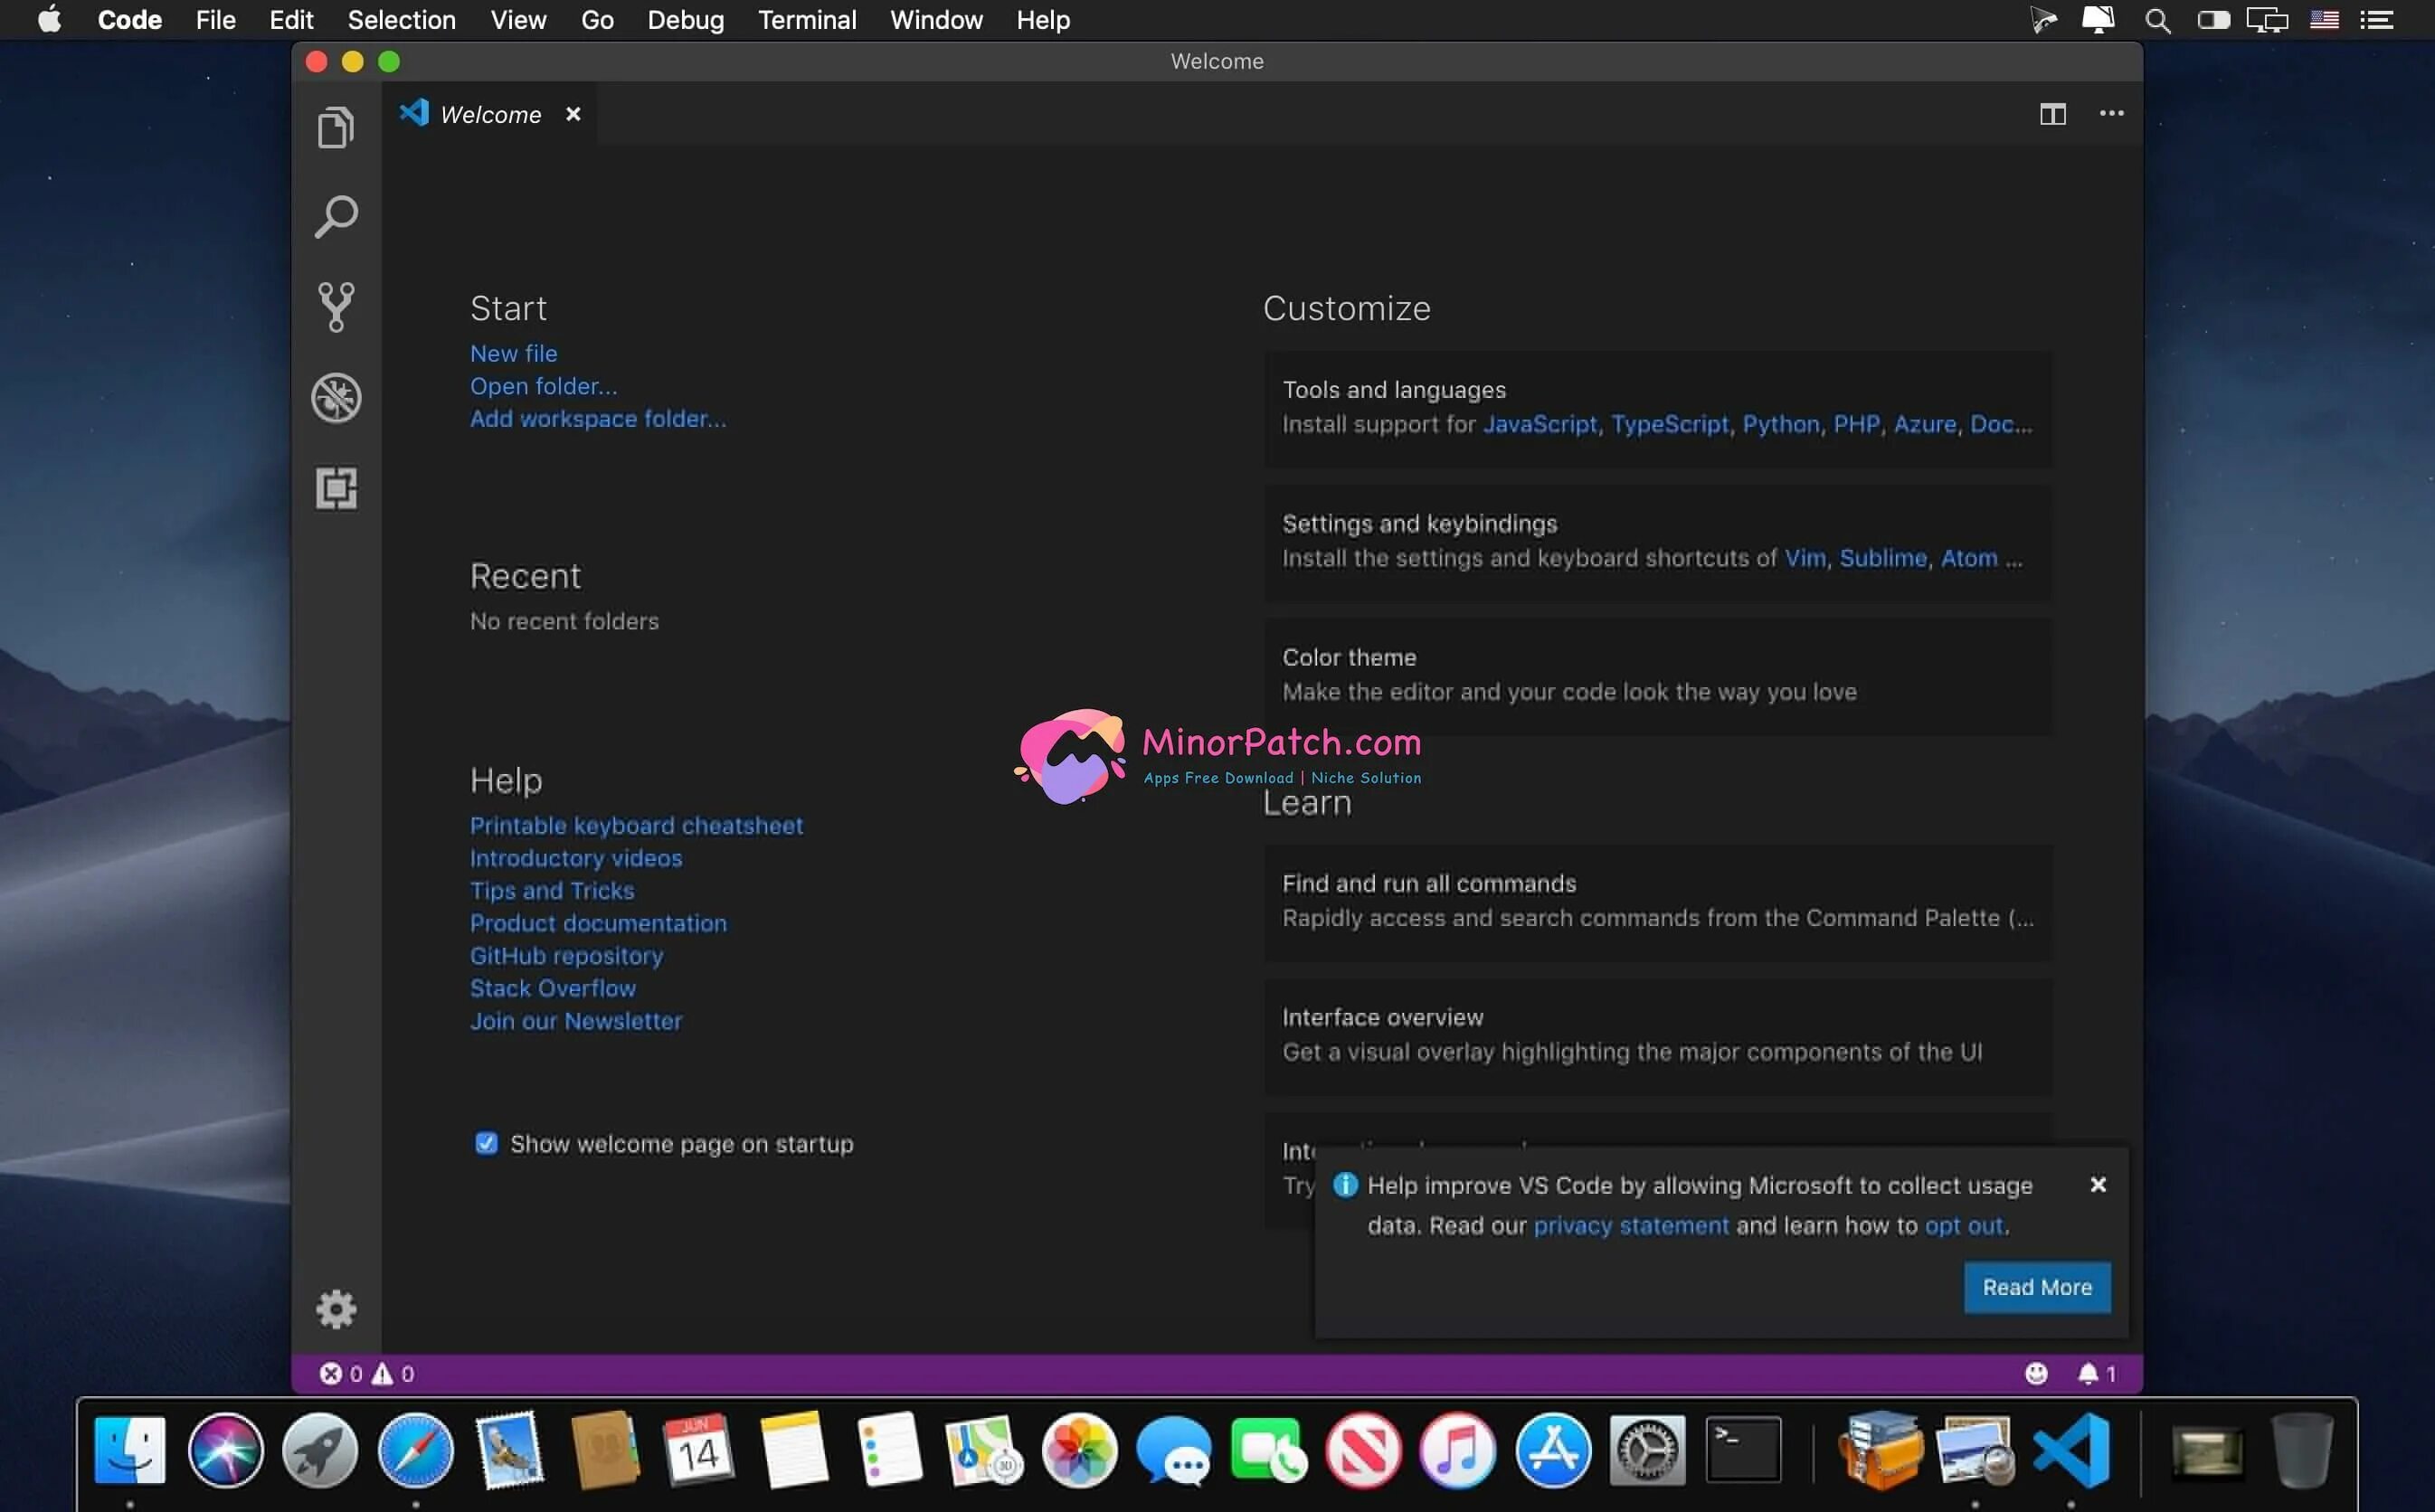Screen dimensions: 2435x1512
Task: Open the Edit menu
Action: [x=291, y=20]
